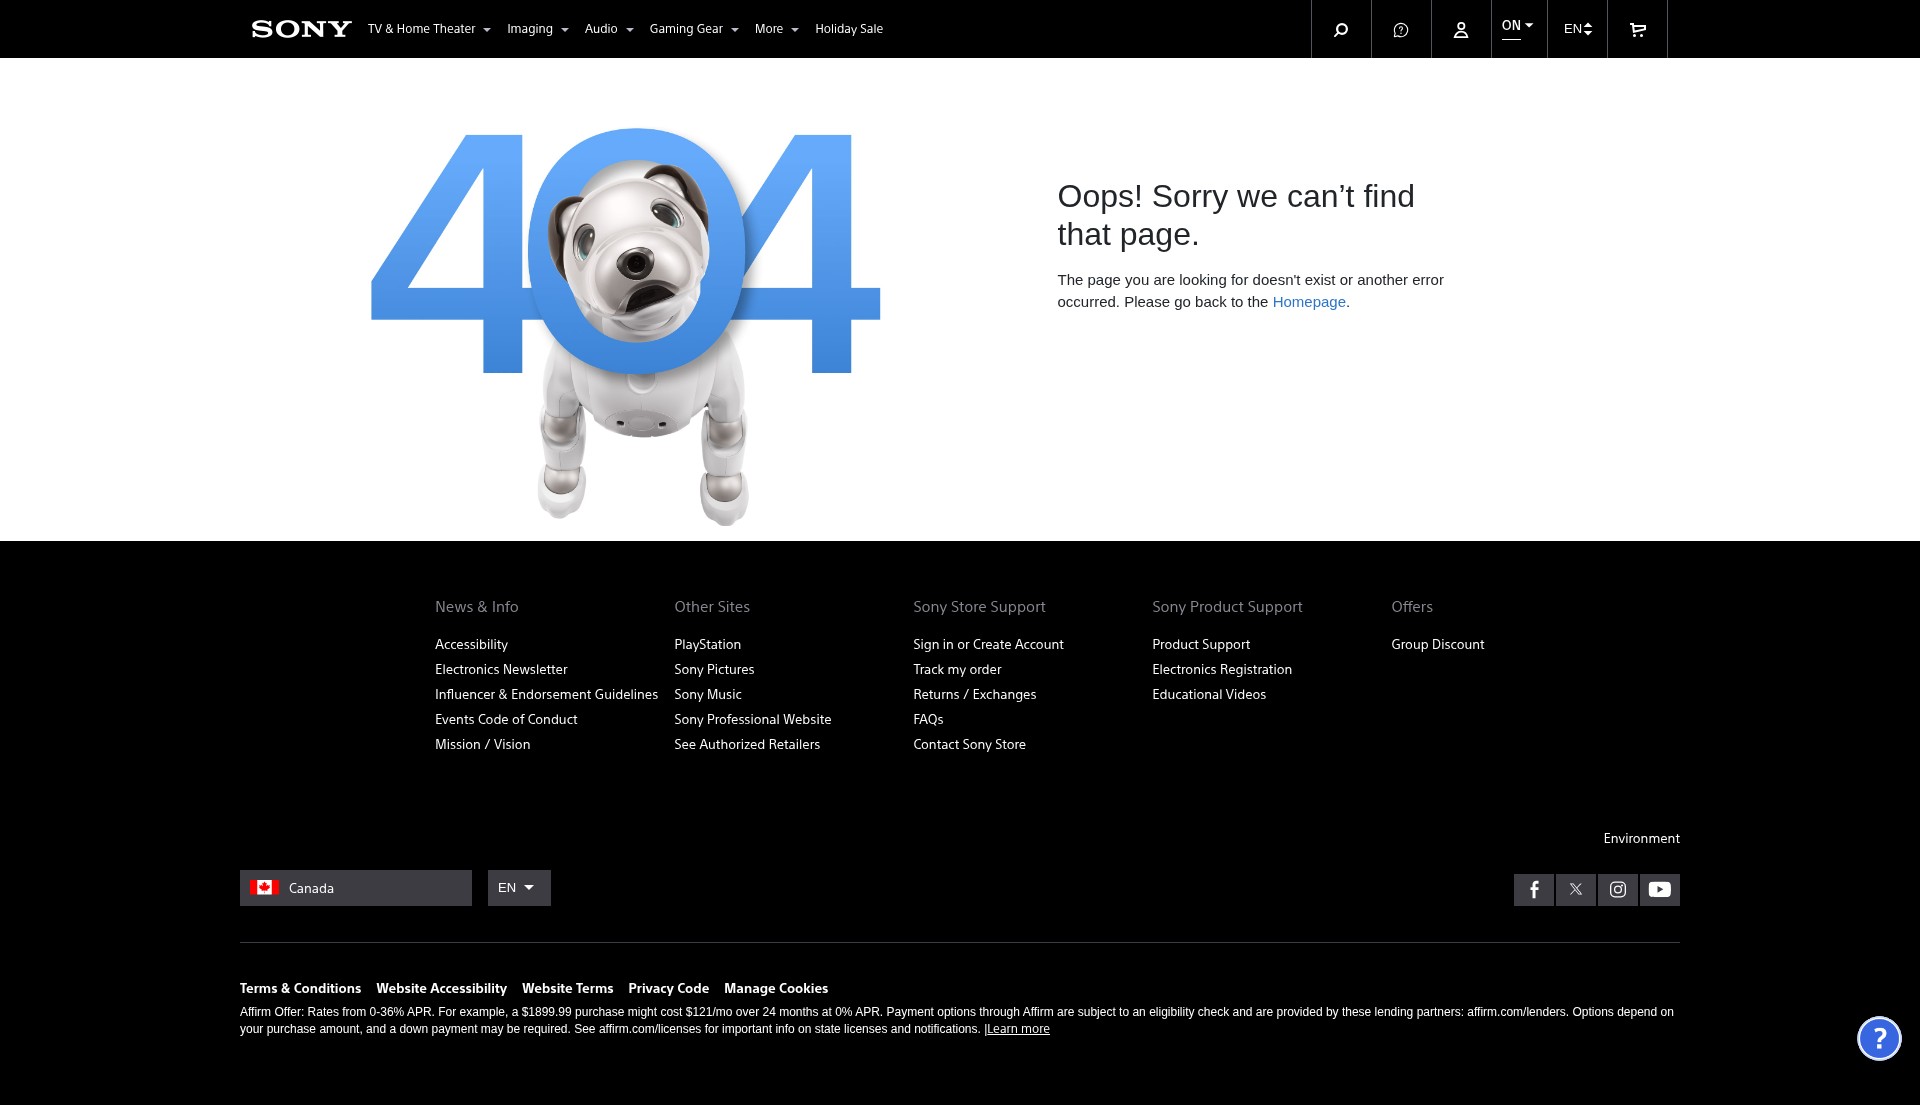The width and height of the screenshot is (1920, 1105).
Task: Open the ON province dropdown
Action: (1518, 27)
